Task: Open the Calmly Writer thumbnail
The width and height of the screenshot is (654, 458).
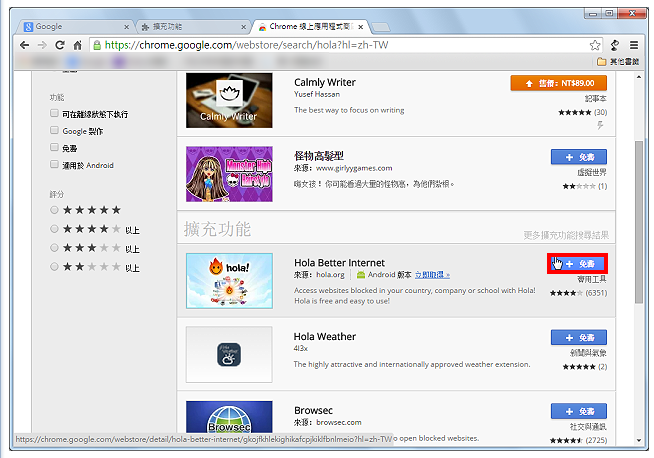Action: [x=229, y=100]
